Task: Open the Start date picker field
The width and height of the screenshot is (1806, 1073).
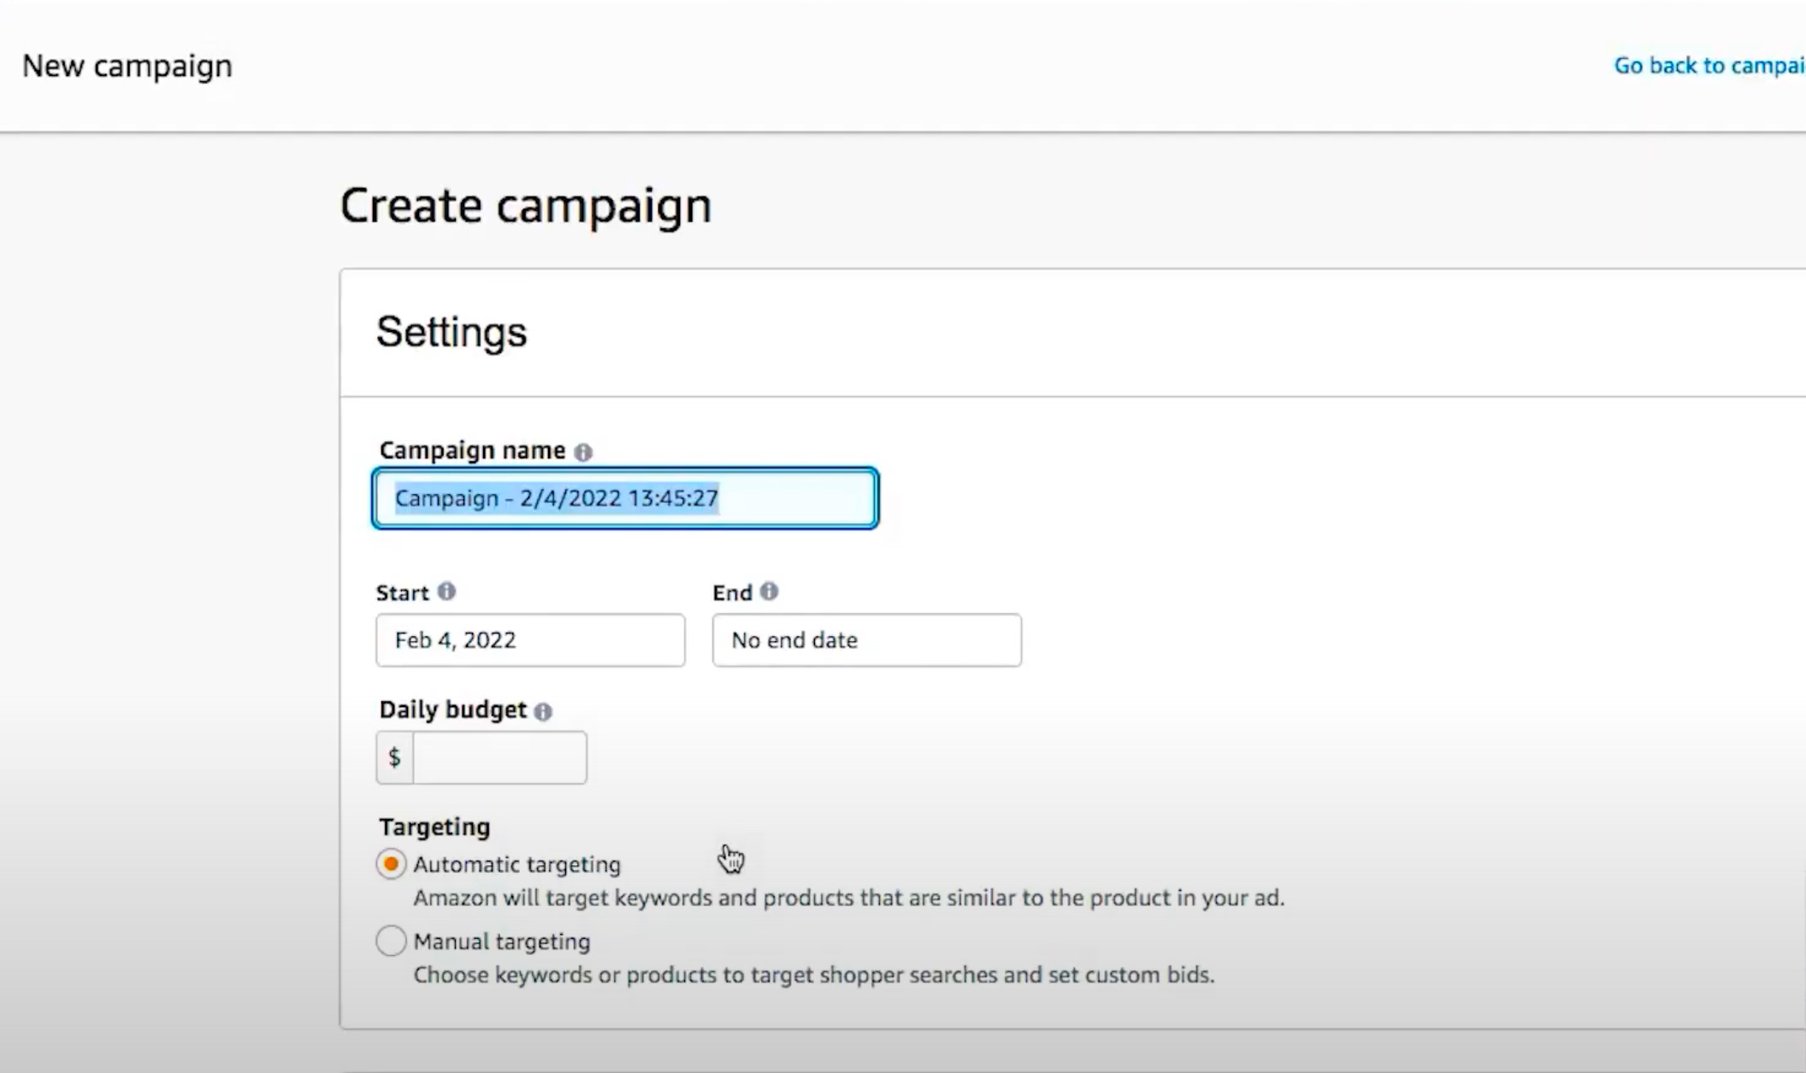Action: [530, 640]
